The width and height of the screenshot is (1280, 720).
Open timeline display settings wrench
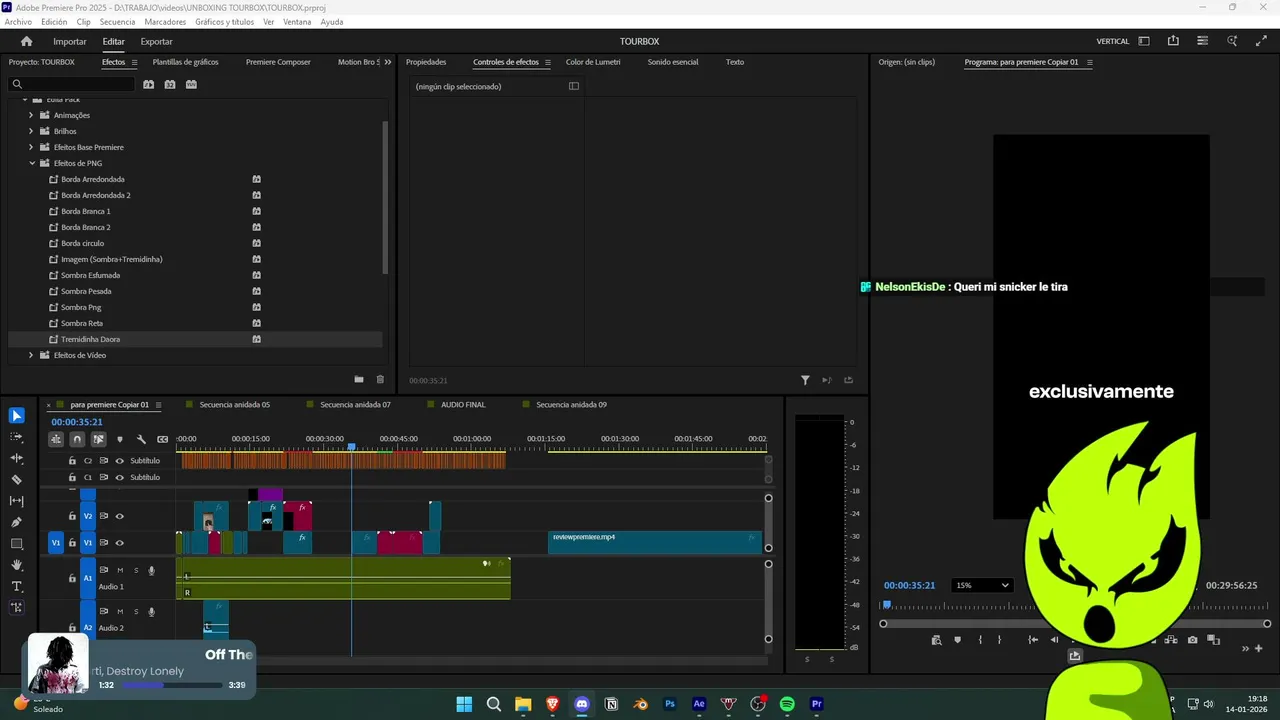pos(141,439)
